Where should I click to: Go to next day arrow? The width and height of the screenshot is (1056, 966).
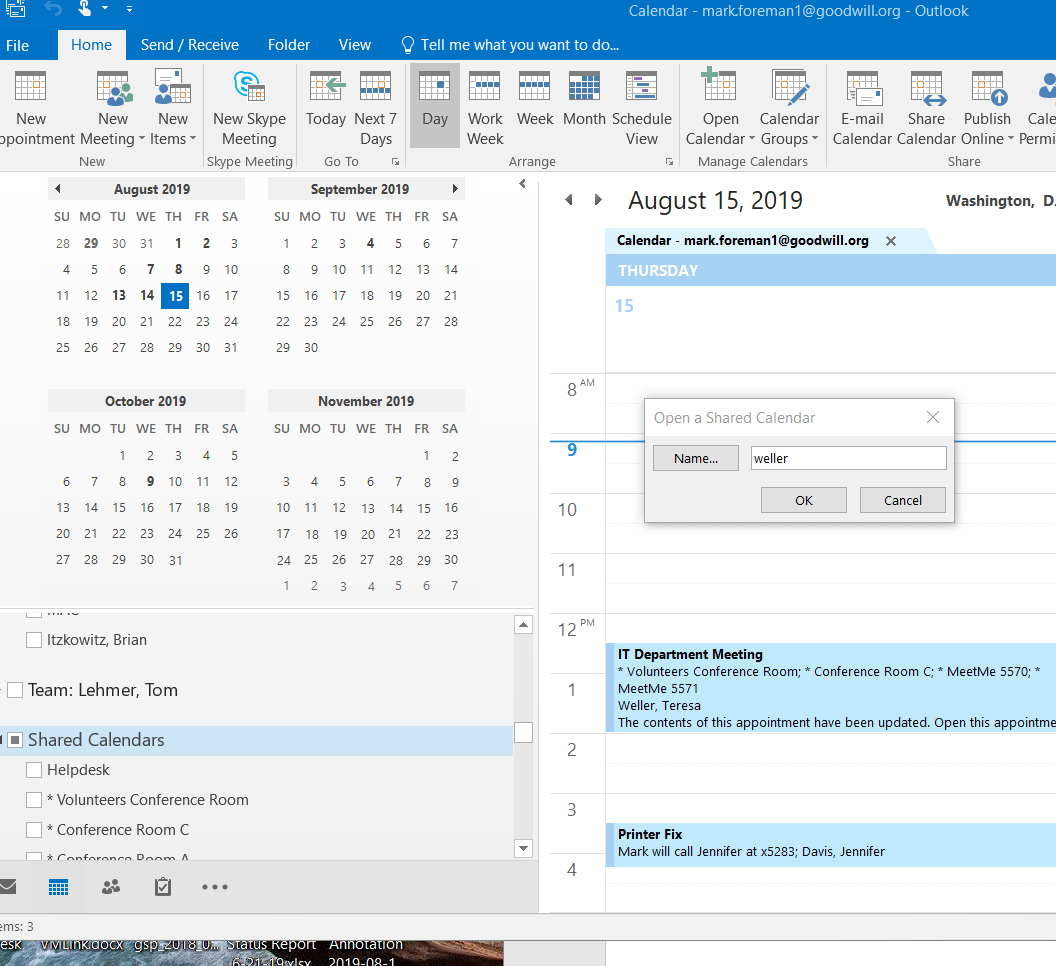598,199
